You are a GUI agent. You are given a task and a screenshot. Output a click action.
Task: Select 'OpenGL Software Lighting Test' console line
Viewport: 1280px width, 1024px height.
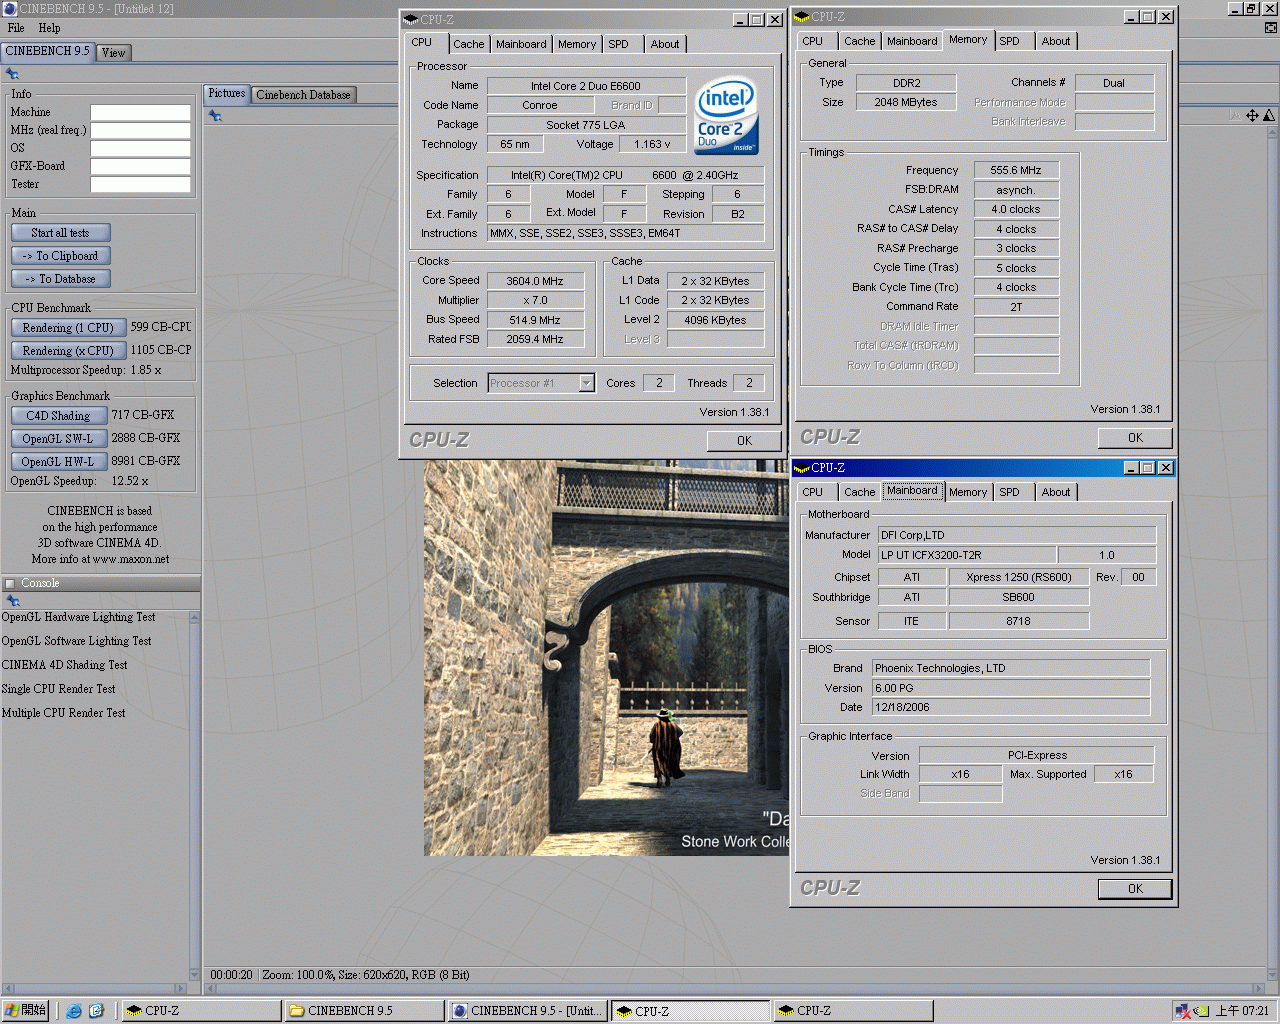[x=76, y=641]
